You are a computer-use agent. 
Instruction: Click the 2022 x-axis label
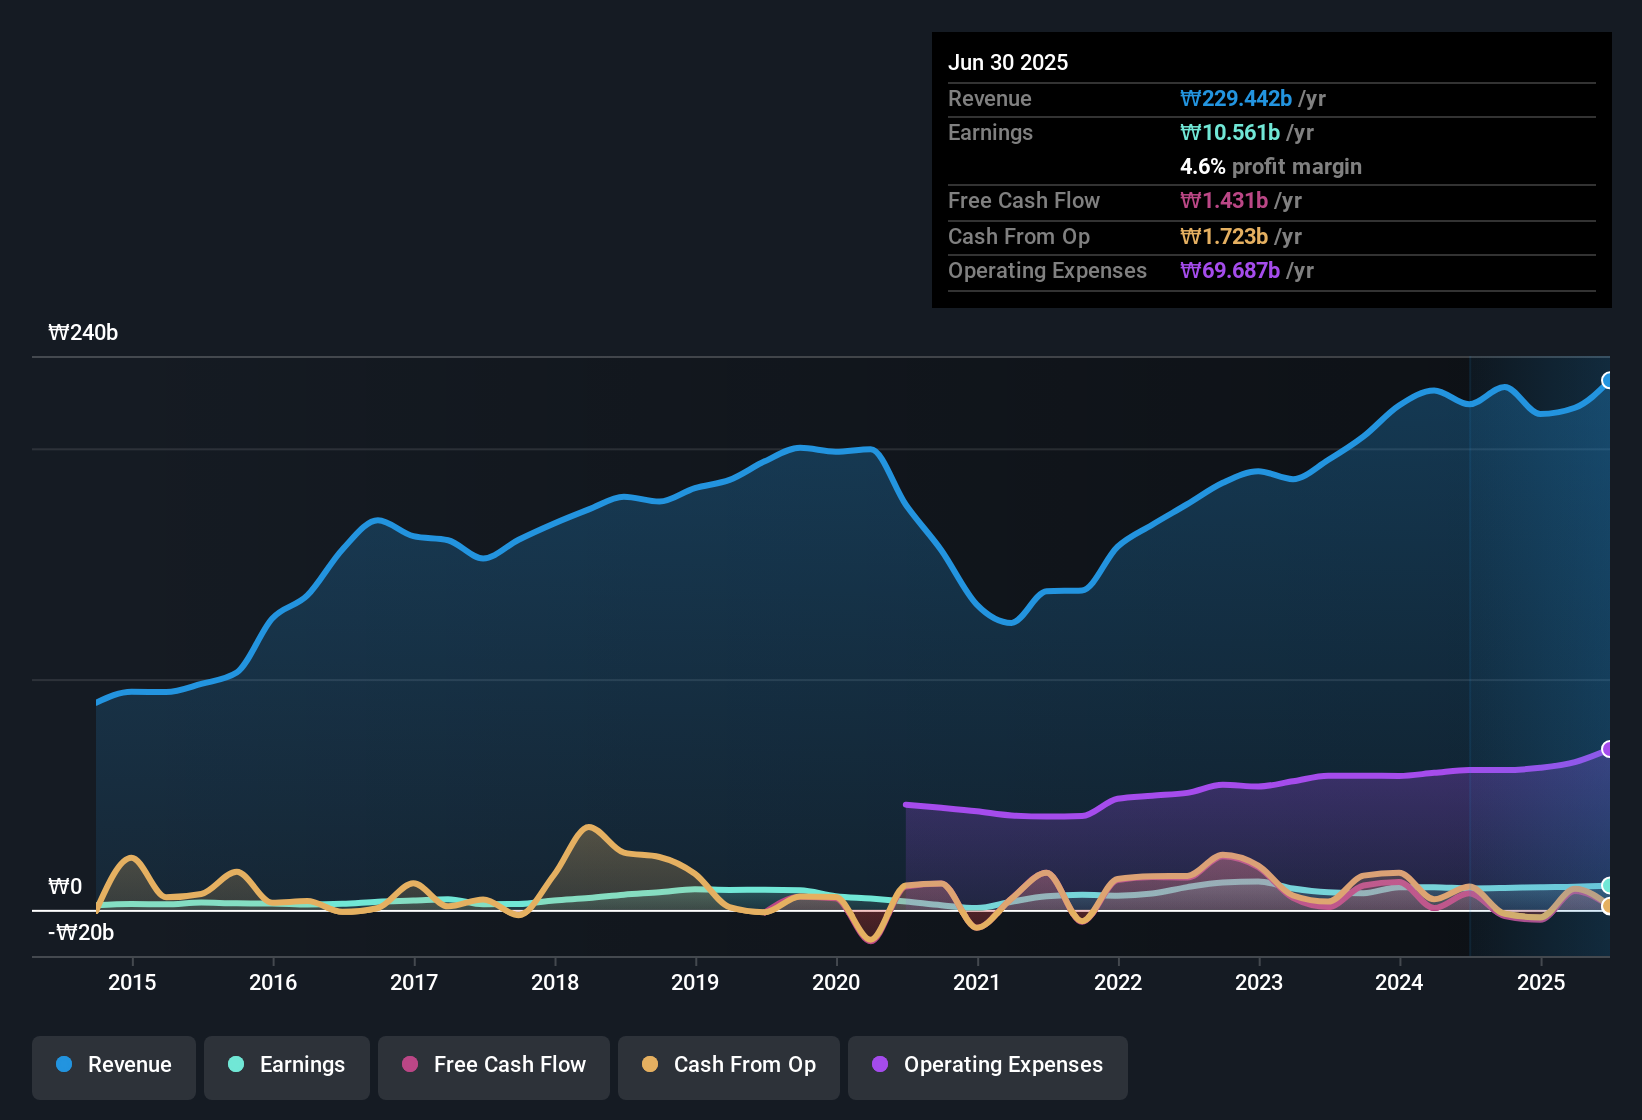[x=1118, y=982]
